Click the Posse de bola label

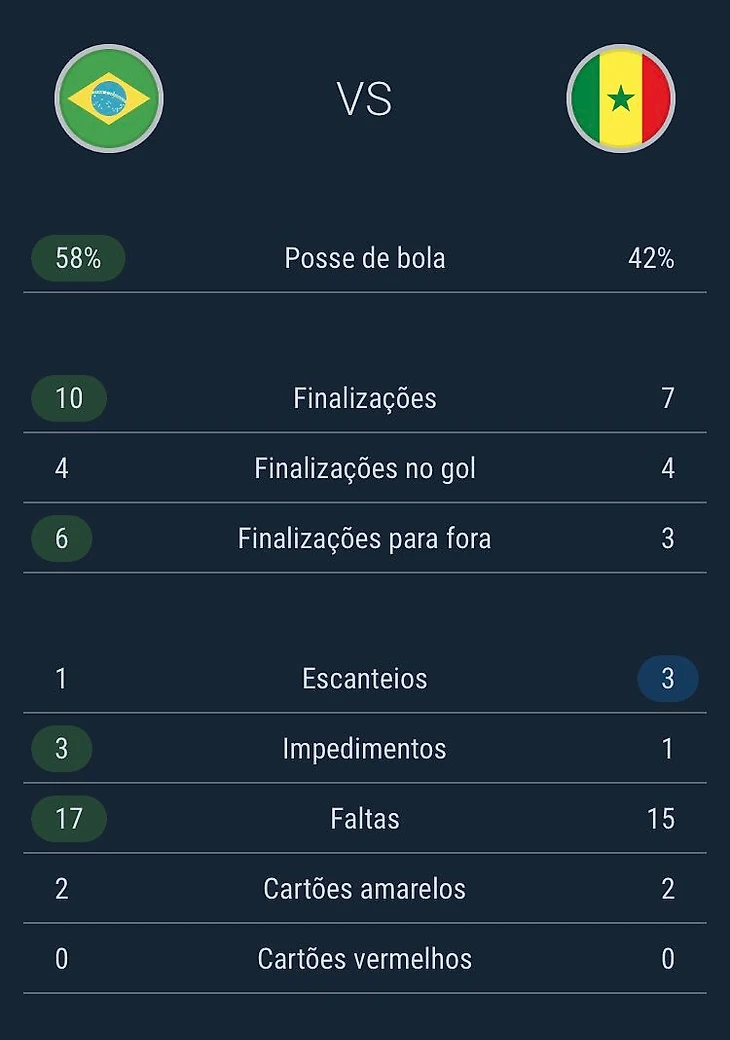365,258
